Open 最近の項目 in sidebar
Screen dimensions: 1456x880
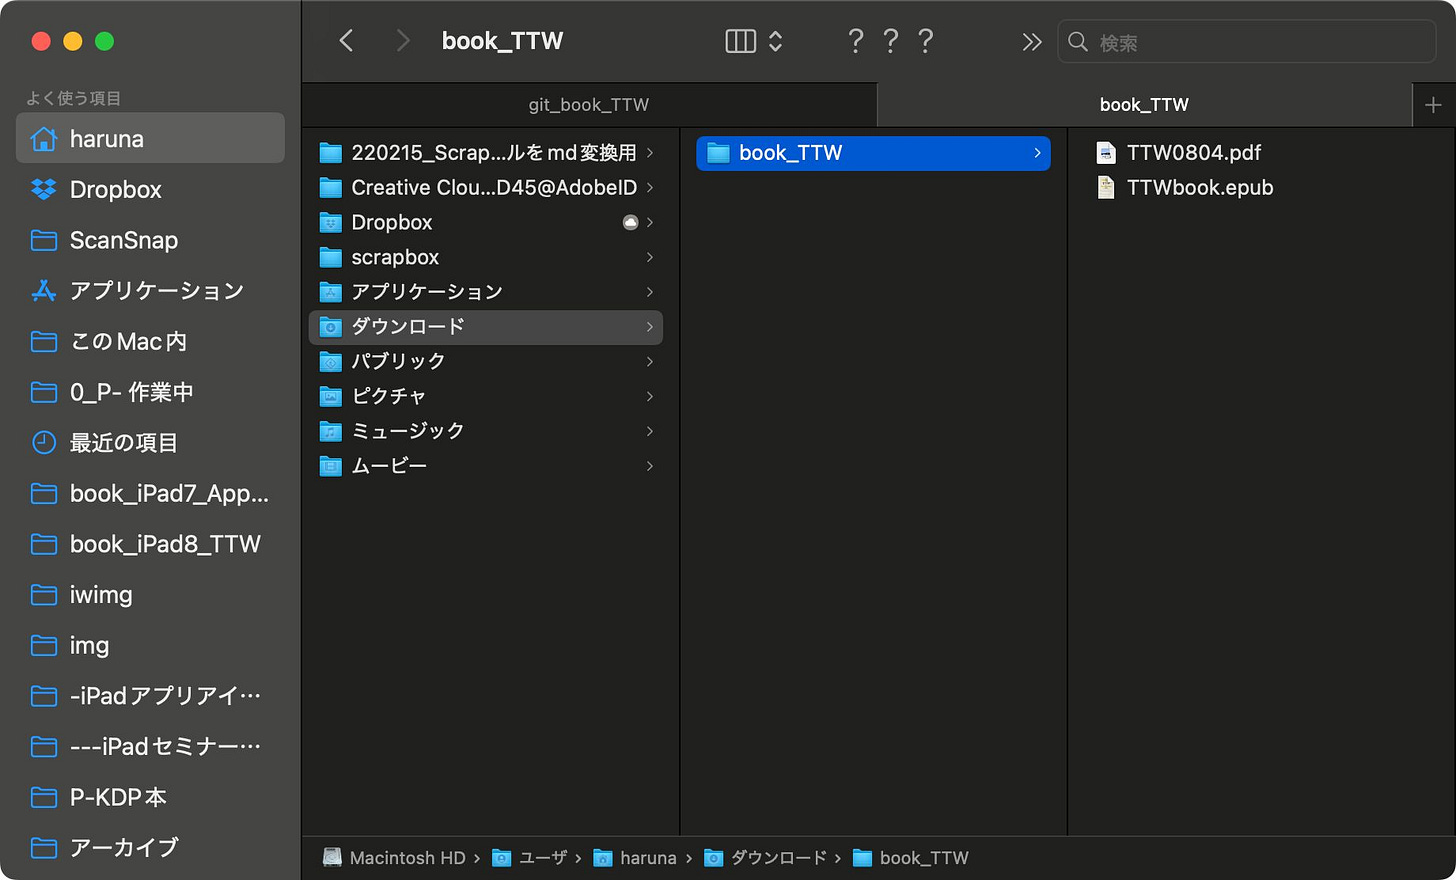[150, 443]
